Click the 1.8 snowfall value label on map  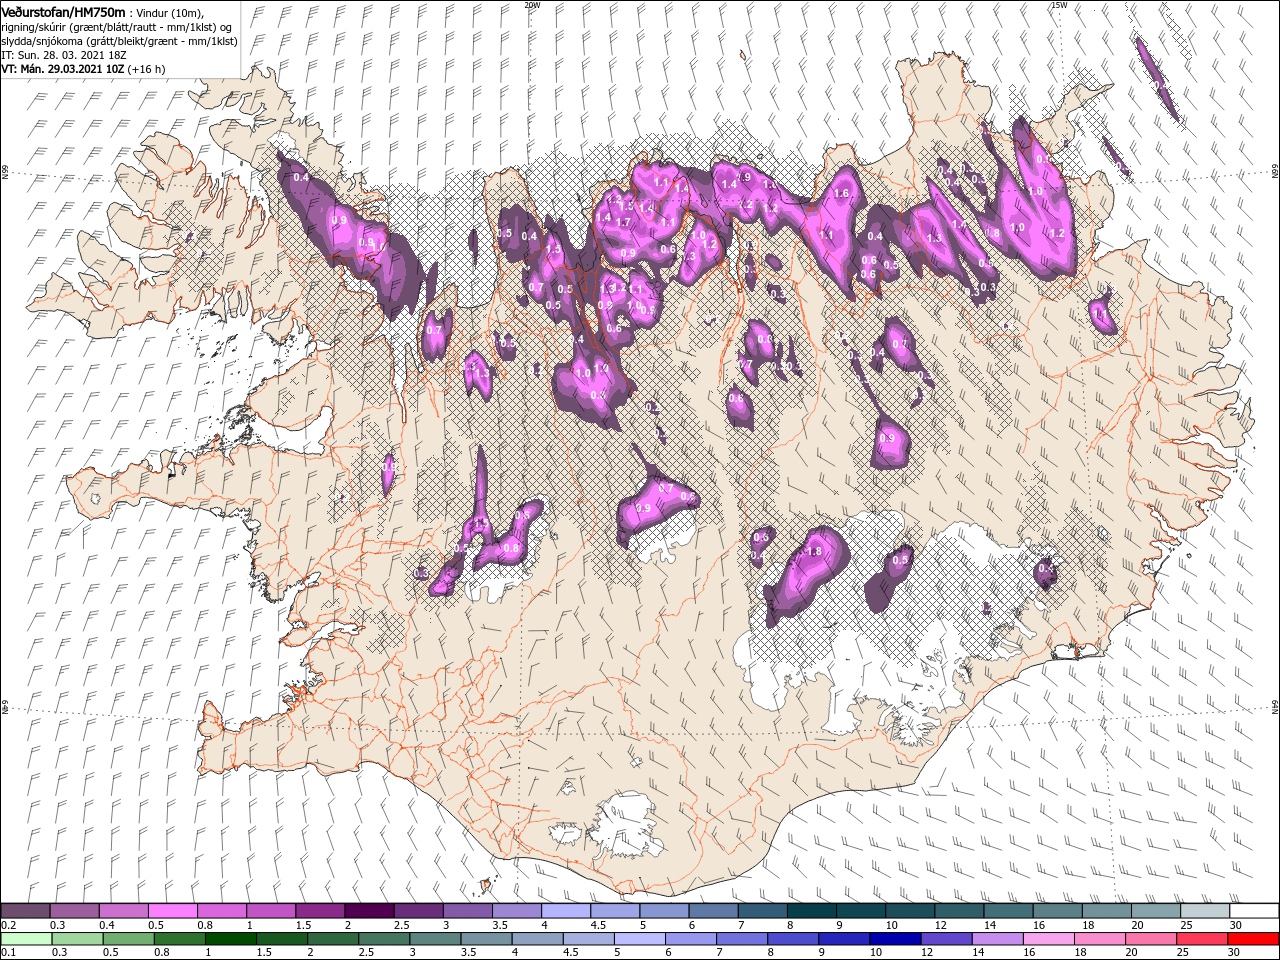[x=813, y=551]
